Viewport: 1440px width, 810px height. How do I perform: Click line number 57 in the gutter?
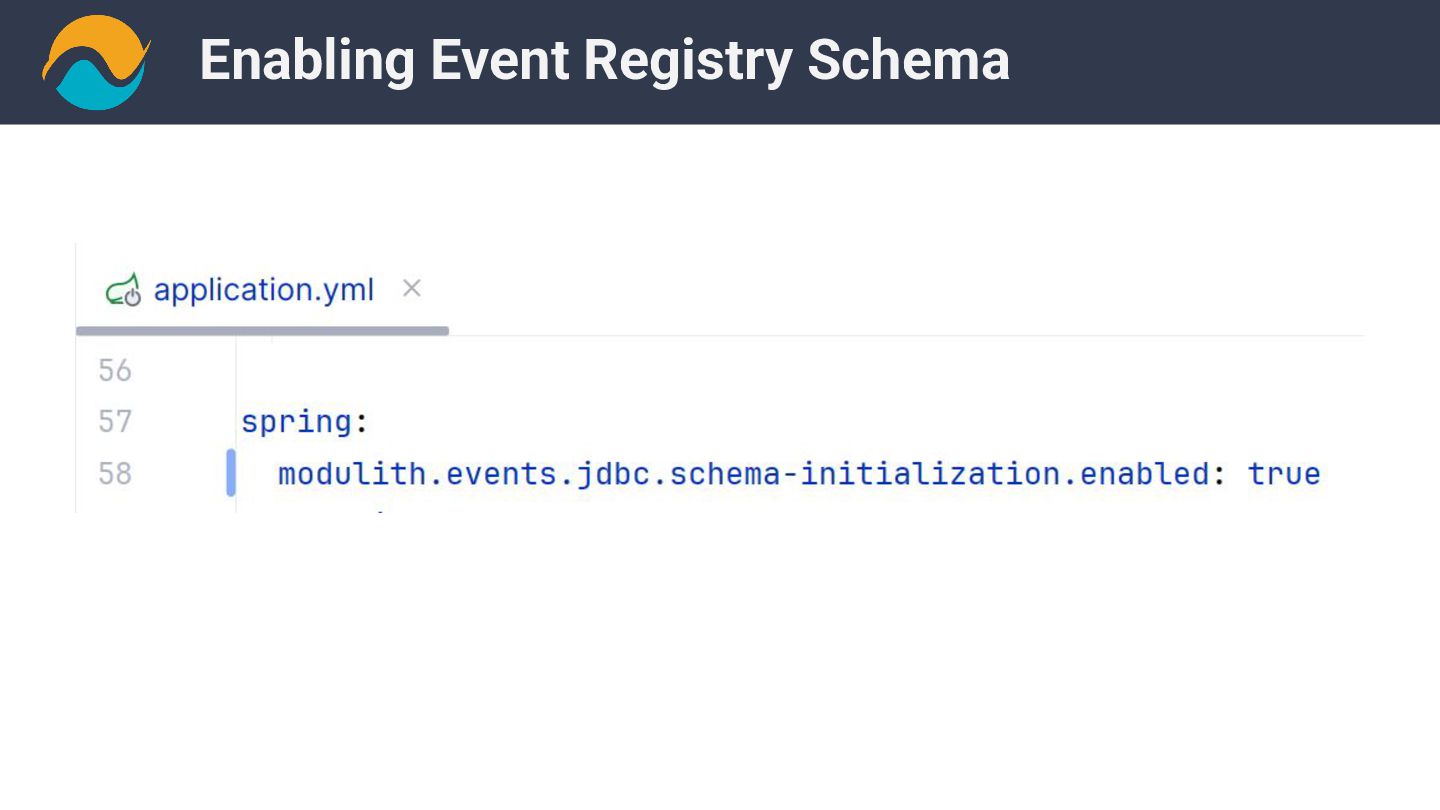coord(115,421)
